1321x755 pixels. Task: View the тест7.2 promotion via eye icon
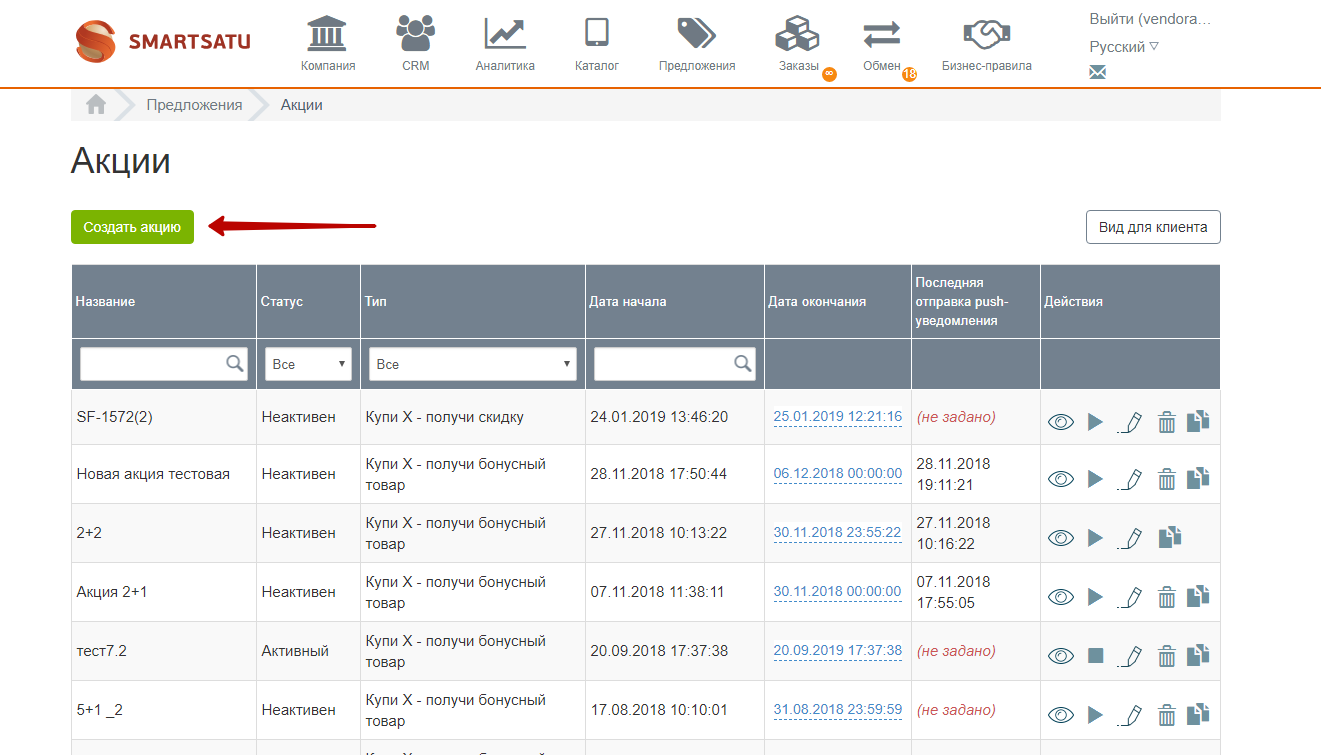(x=1061, y=656)
